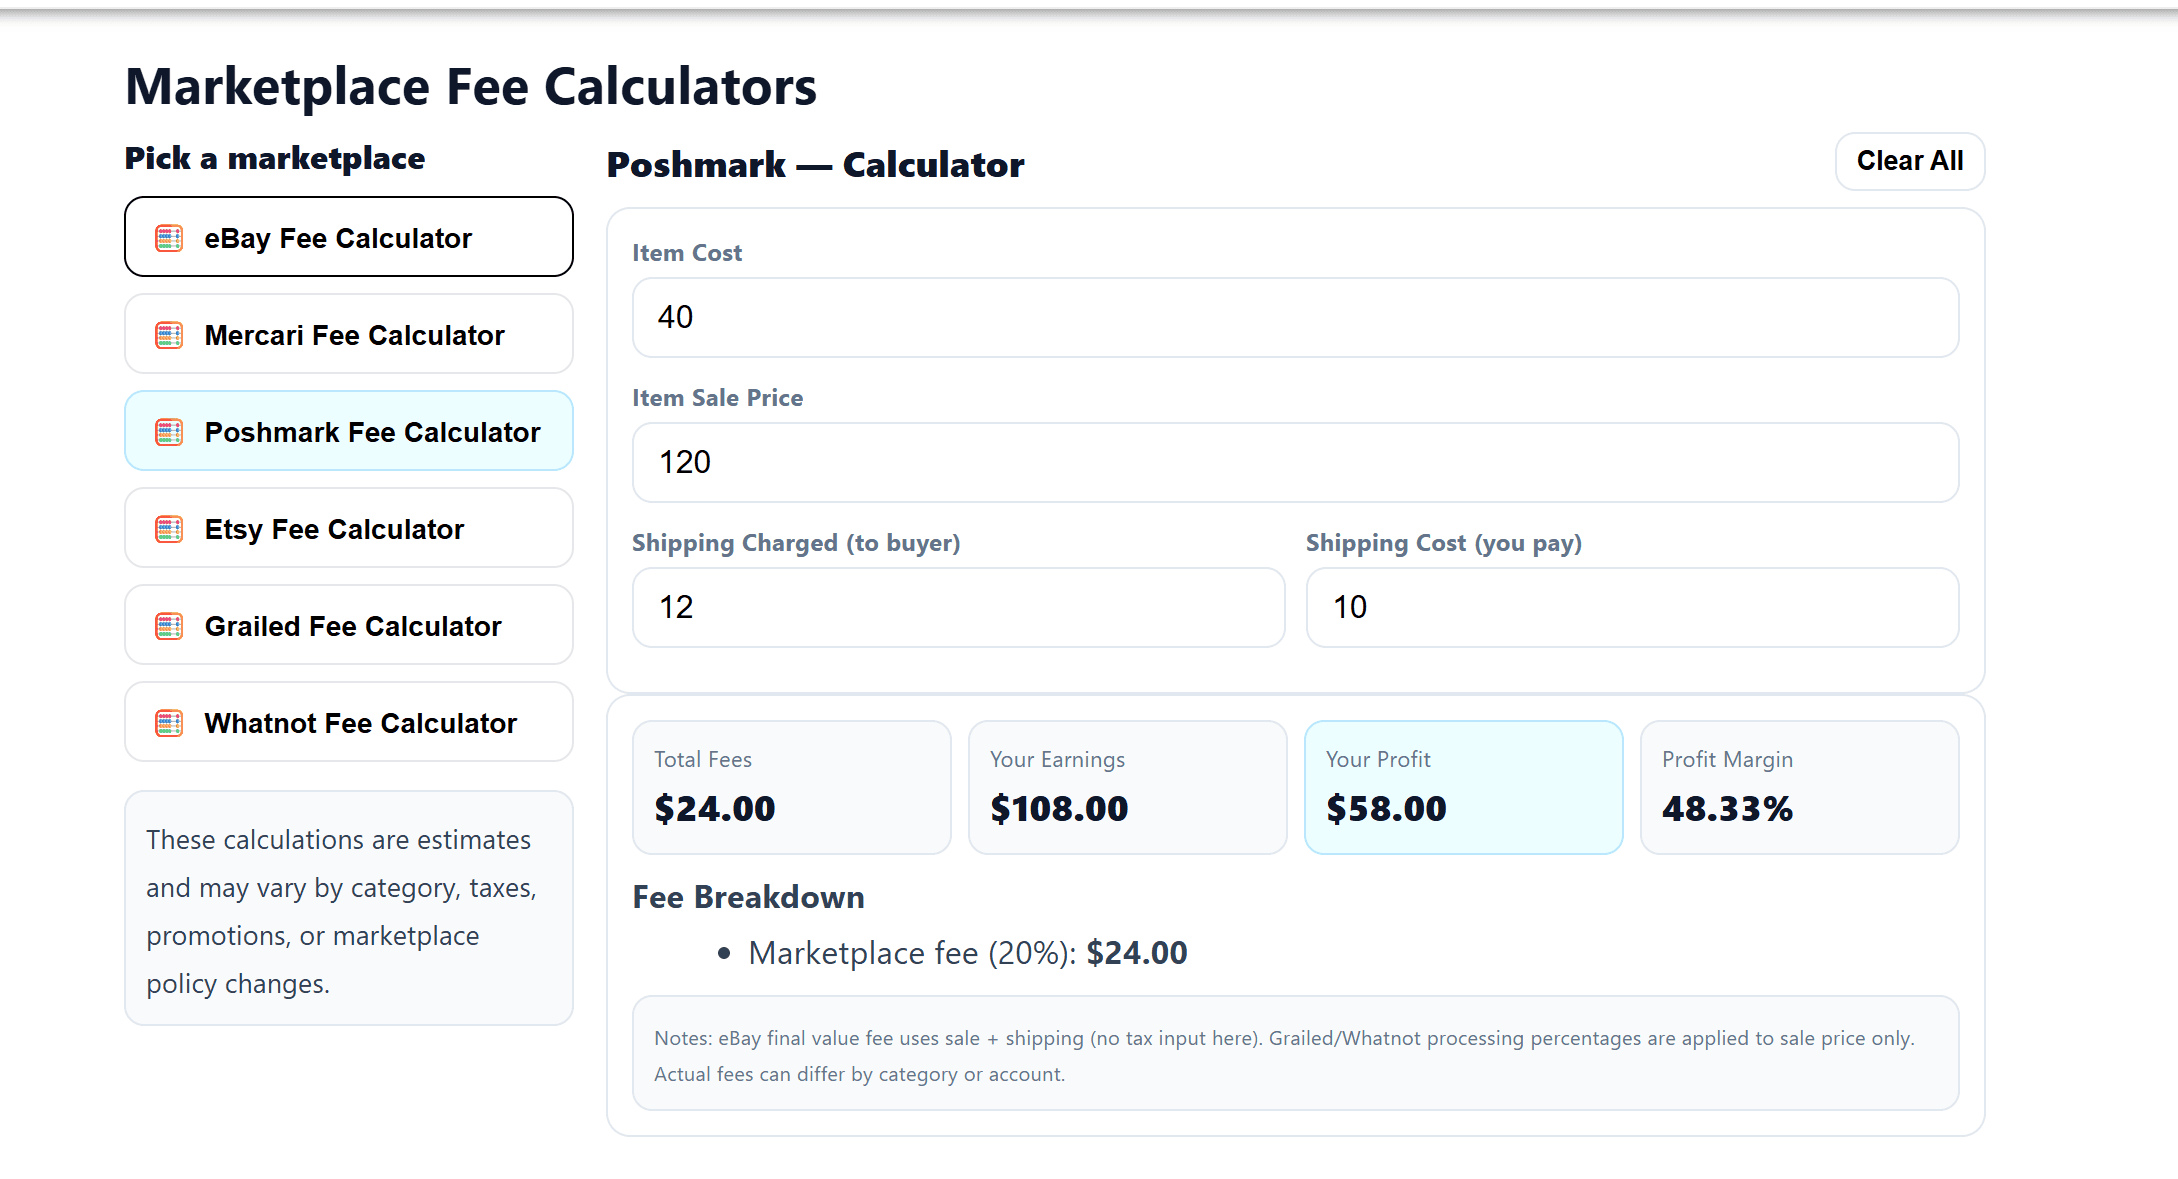Screen dimensions: 2178x1179
Task: Click the Your Earnings result card
Action: (1127, 787)
